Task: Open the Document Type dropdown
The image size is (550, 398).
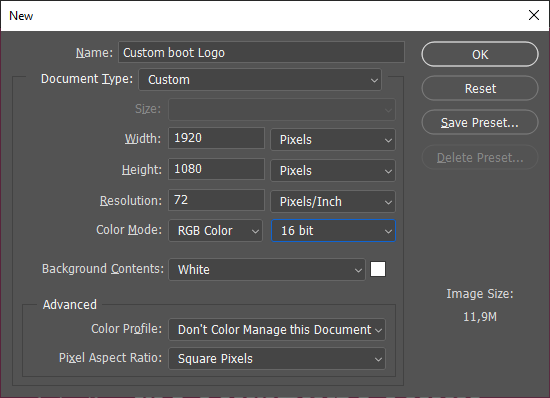Action: (x=260, y=80)
